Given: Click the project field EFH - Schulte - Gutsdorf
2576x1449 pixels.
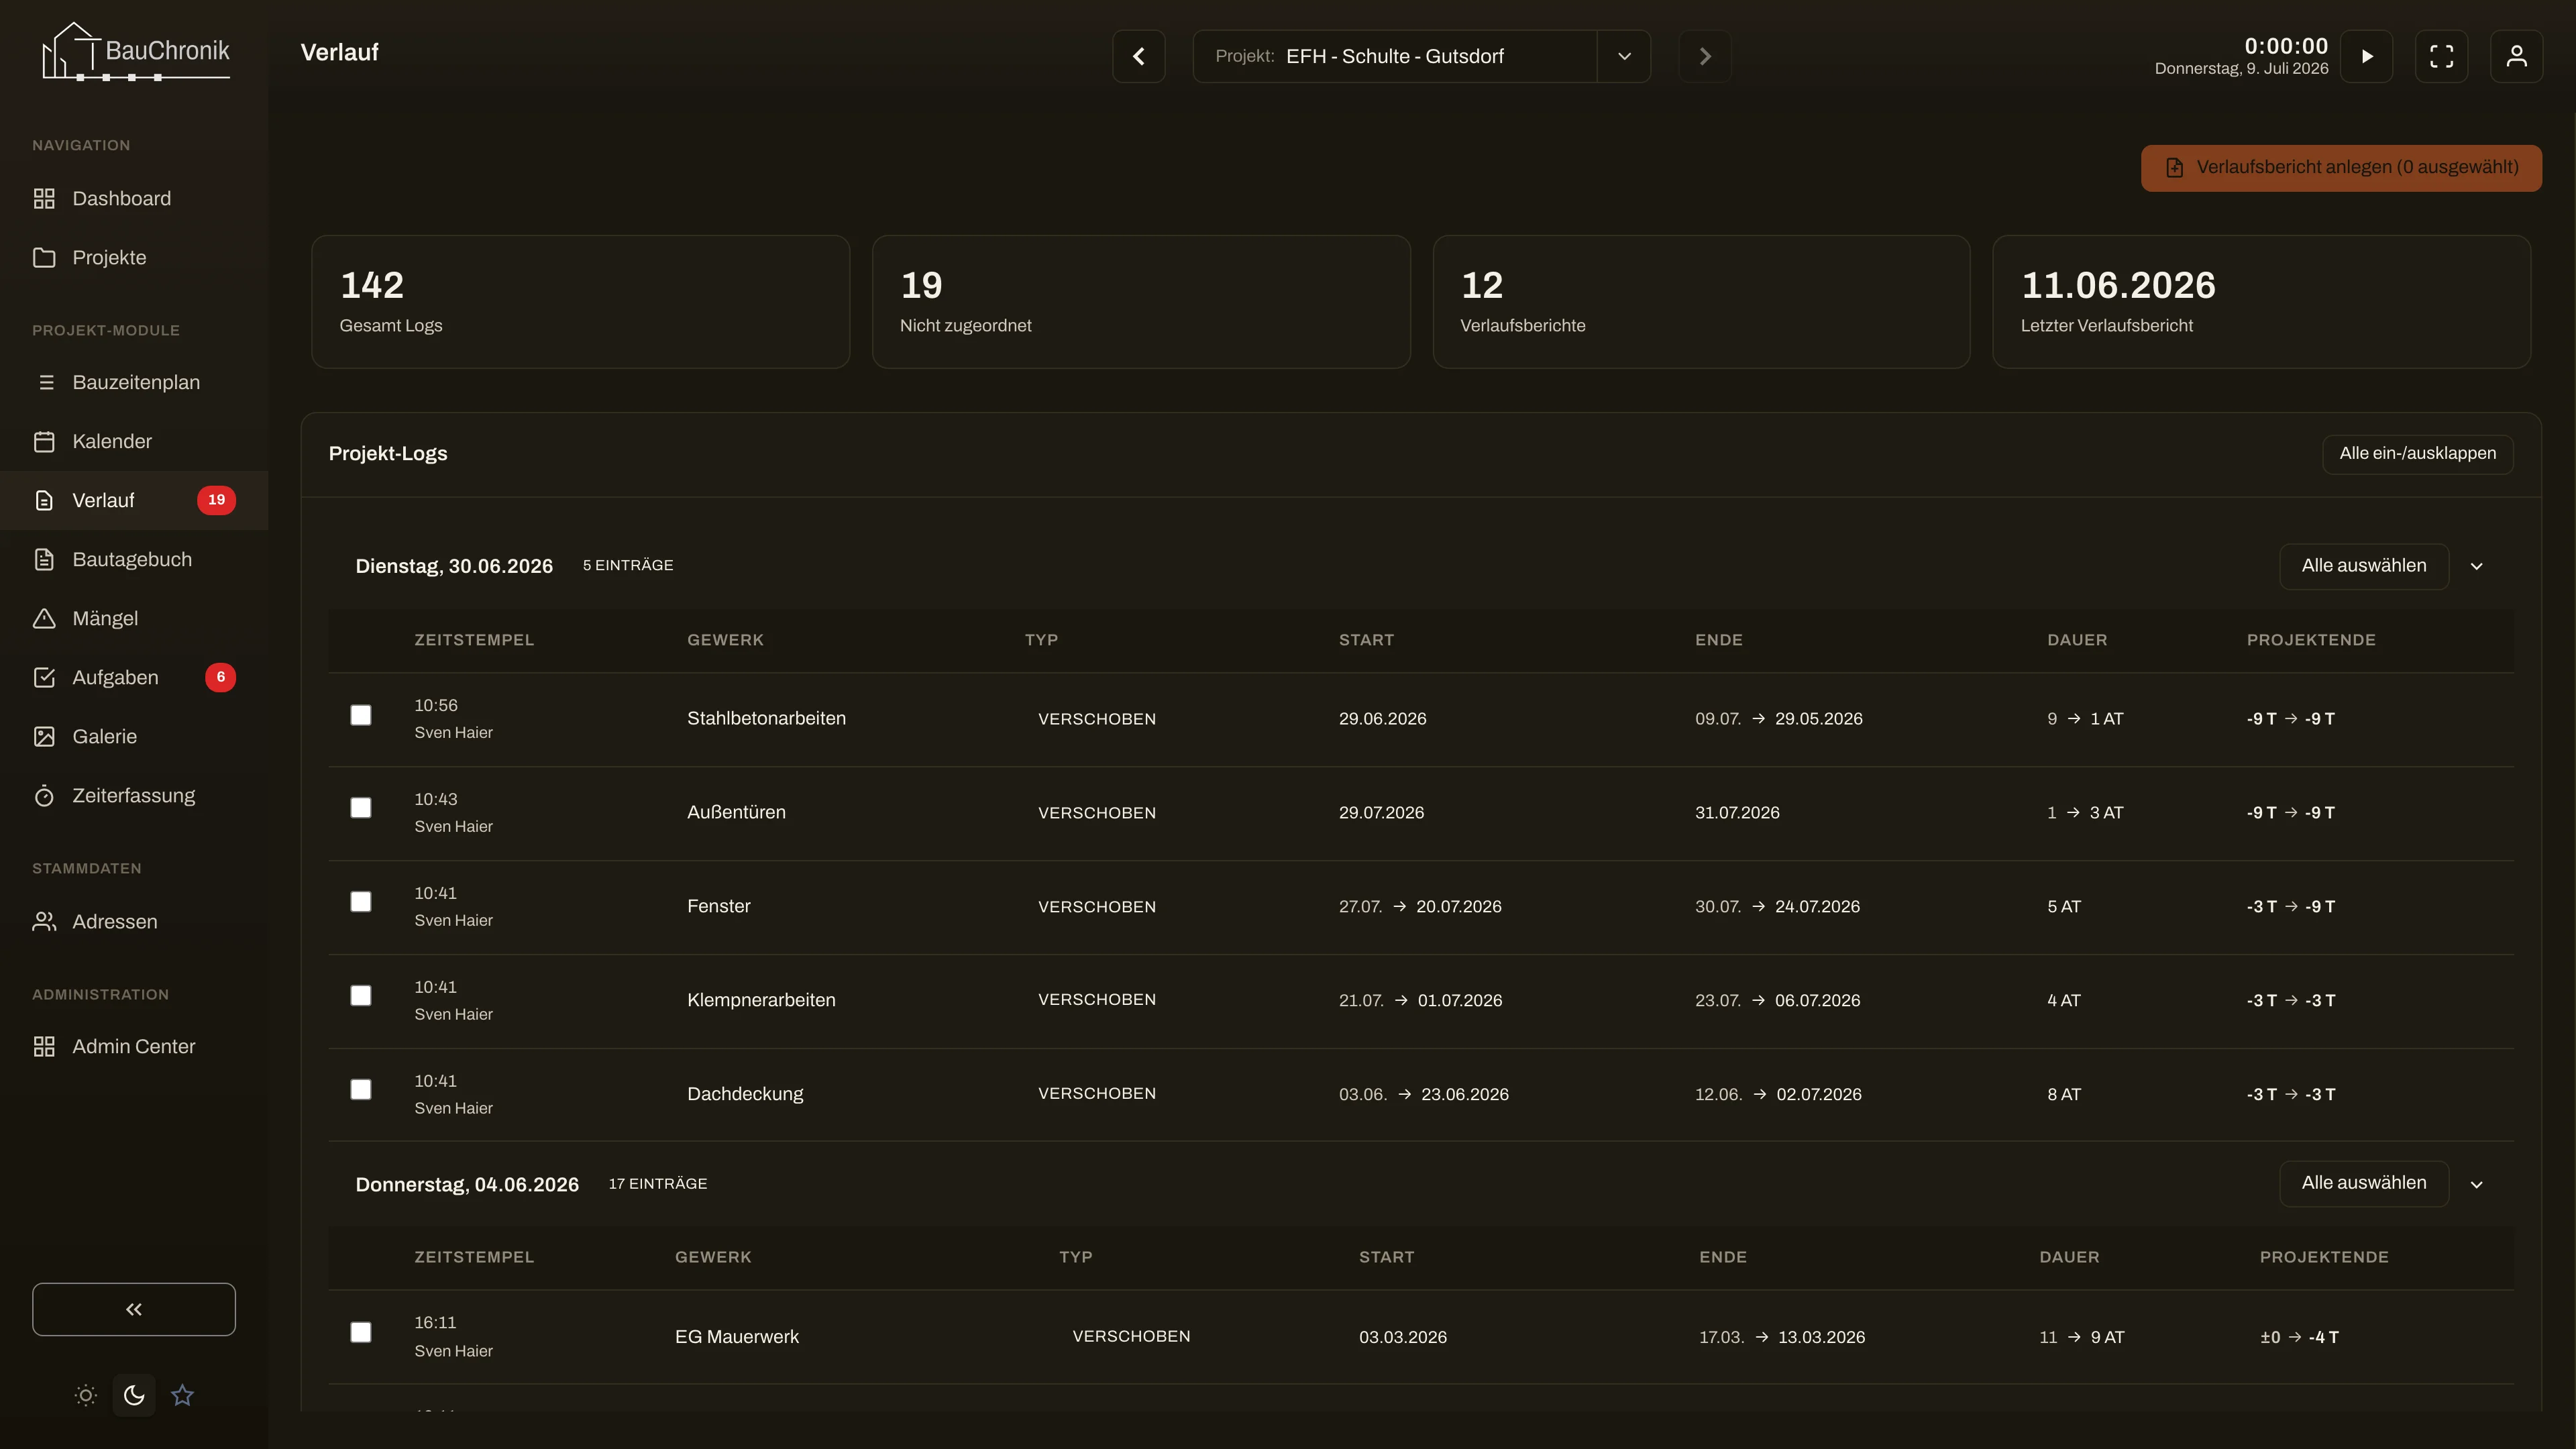Looking at the screenshot, I should point(1395,56).
